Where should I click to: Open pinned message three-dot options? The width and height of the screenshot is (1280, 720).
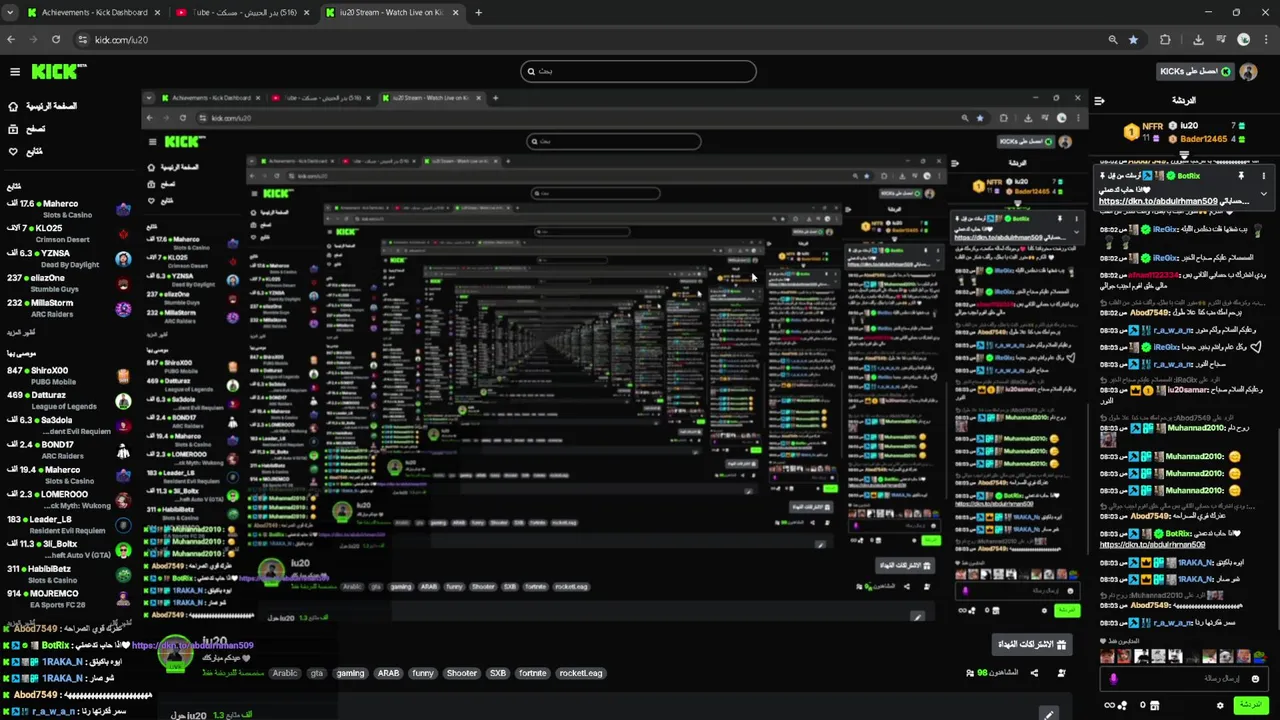pyautogui.click(x=1263, y=176)
